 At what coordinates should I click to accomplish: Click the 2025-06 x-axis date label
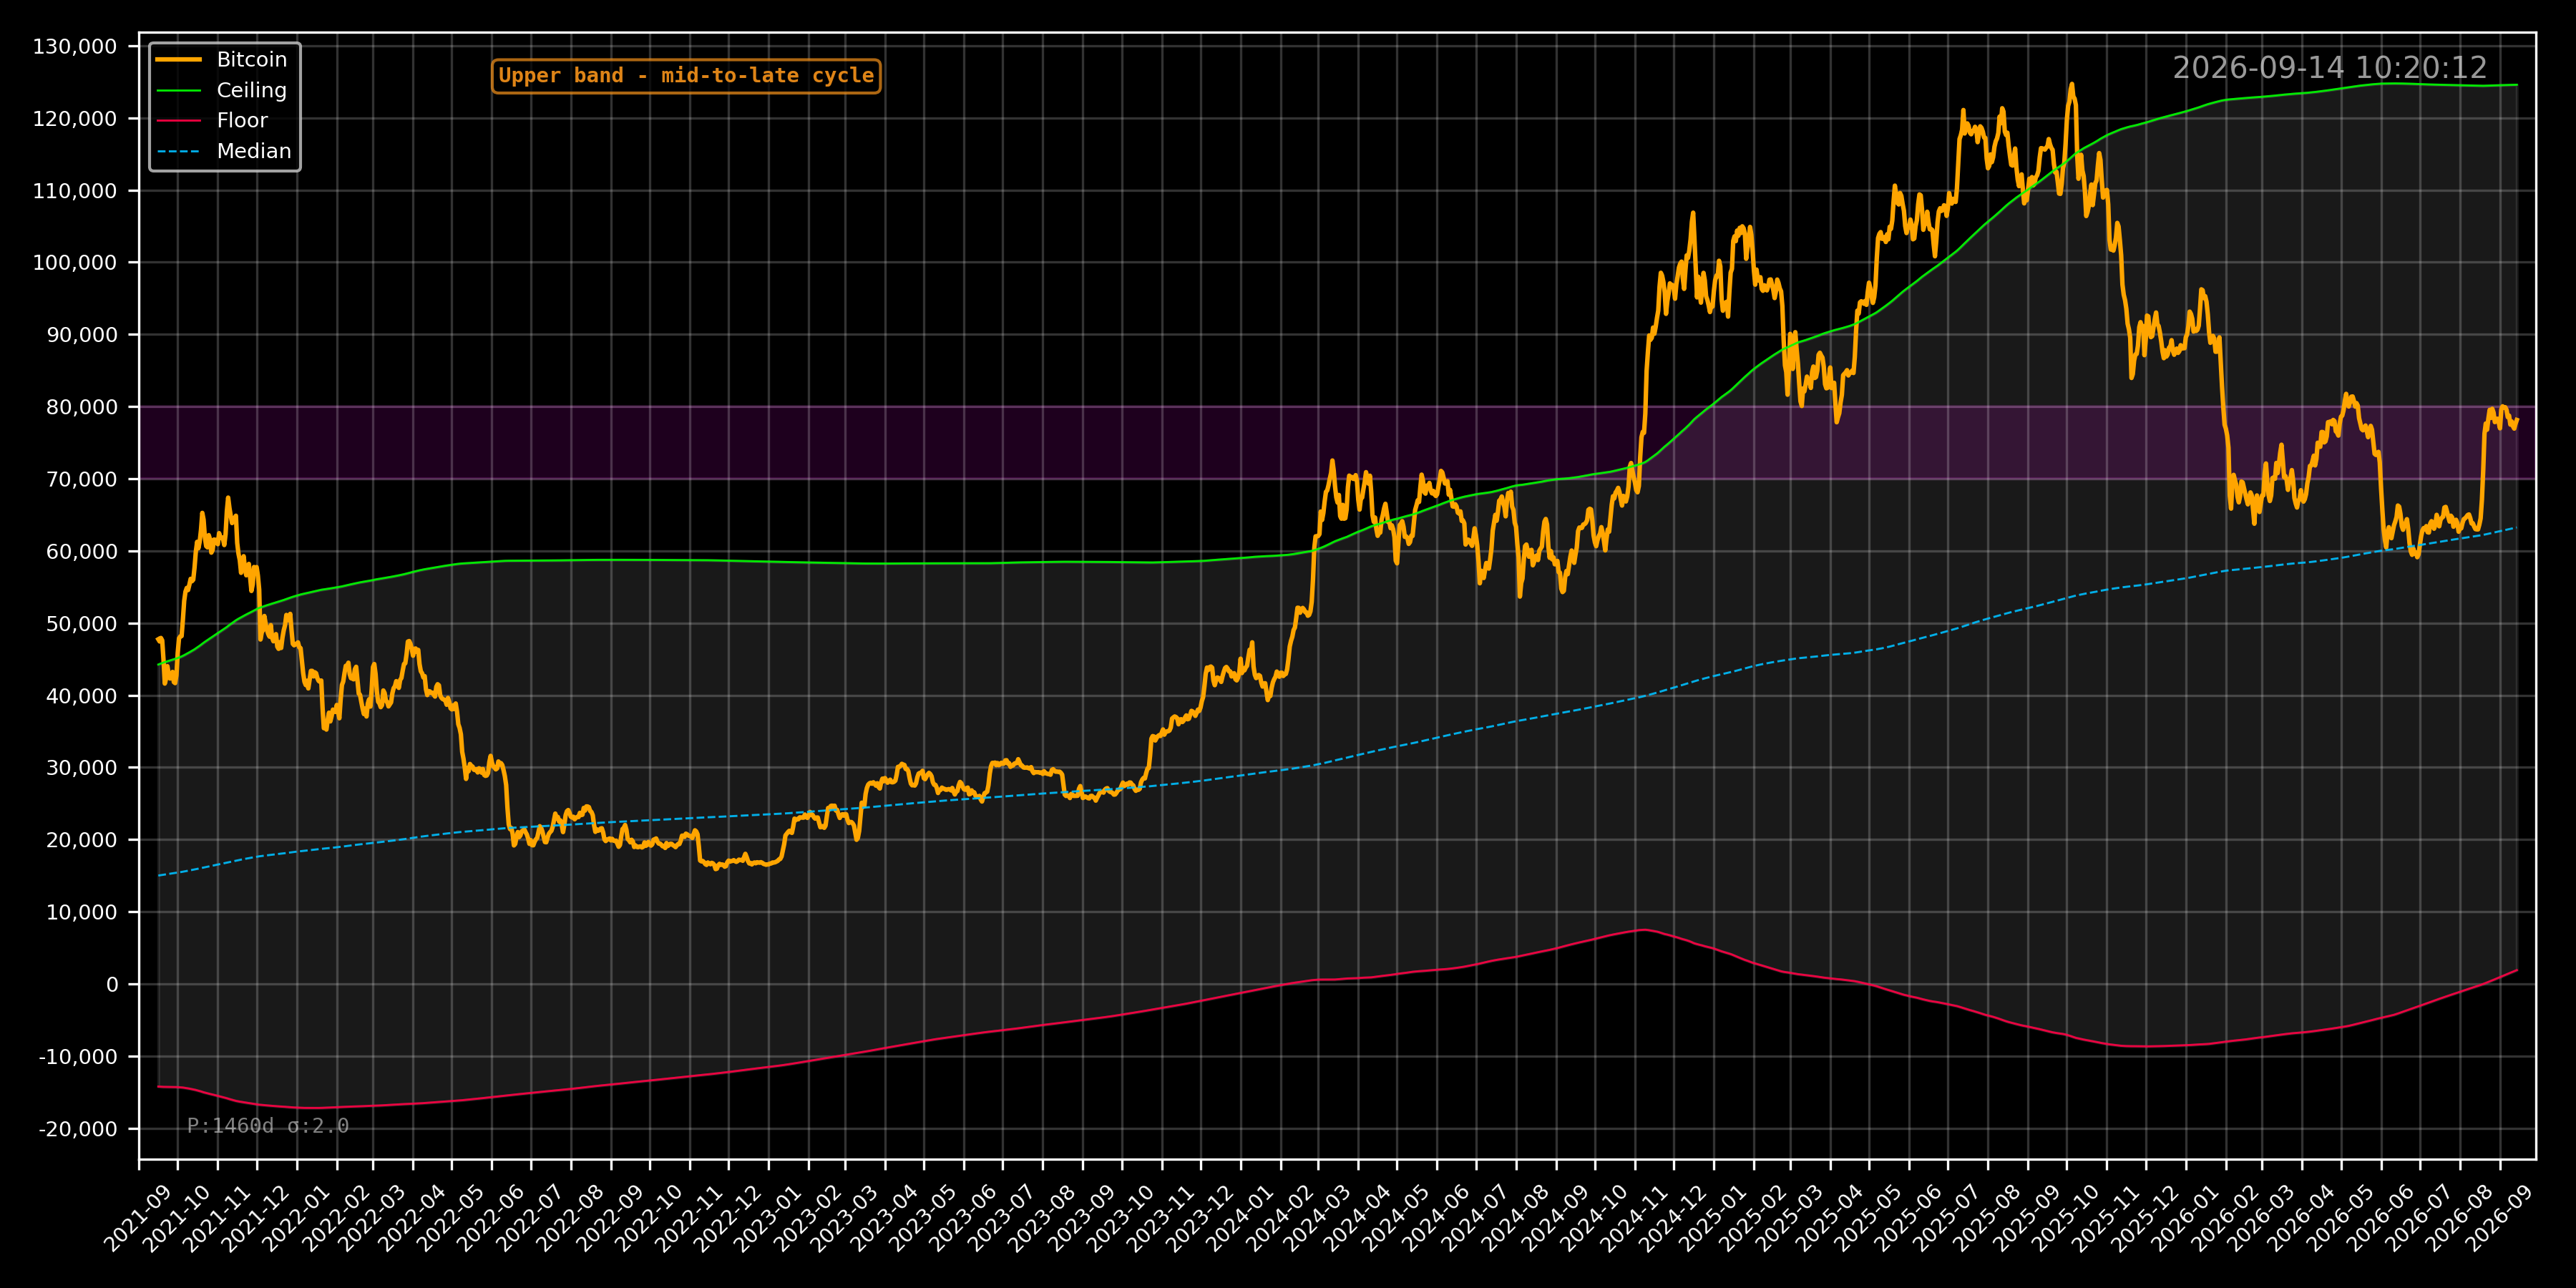click(1909, 1218)
